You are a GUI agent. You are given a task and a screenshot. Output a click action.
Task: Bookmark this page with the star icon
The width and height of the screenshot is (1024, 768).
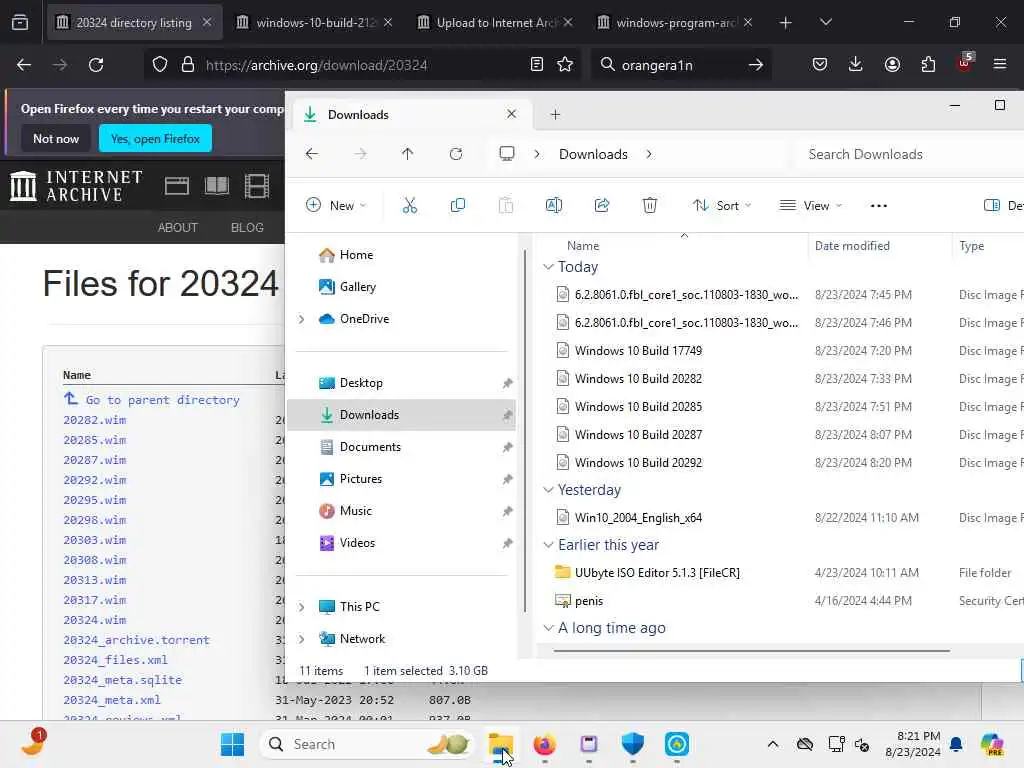click(x=565, y=65)
